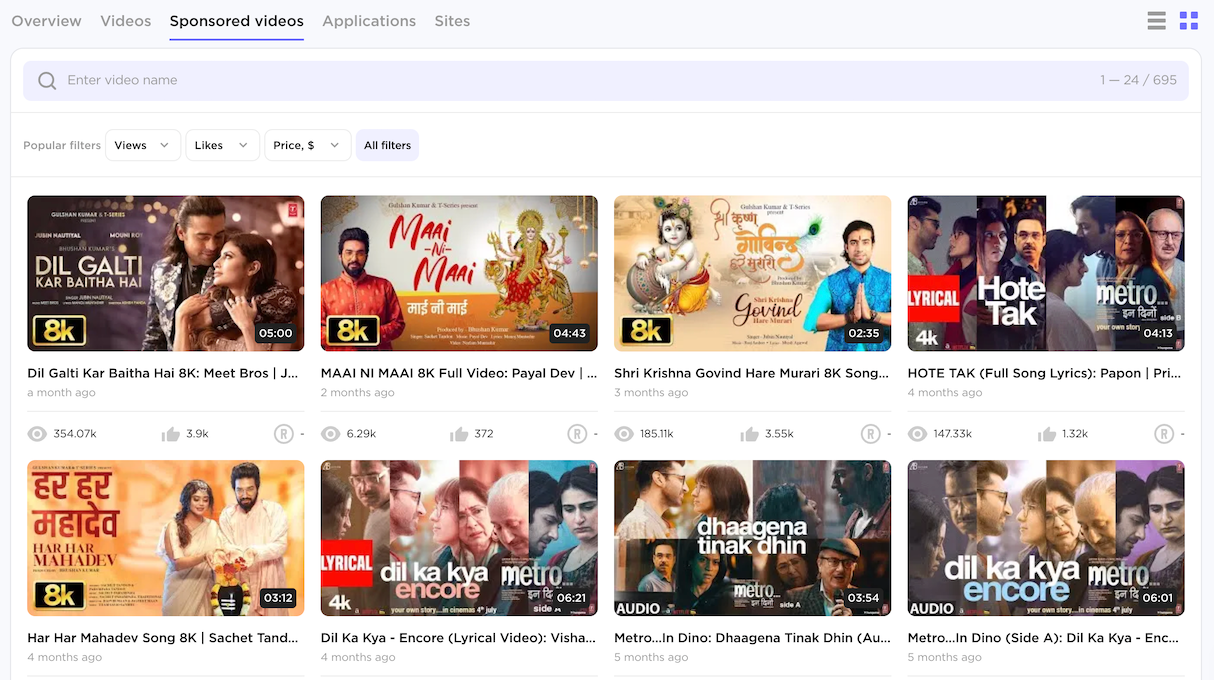
Task: Open the Overview tab
Action: (46, 21)
